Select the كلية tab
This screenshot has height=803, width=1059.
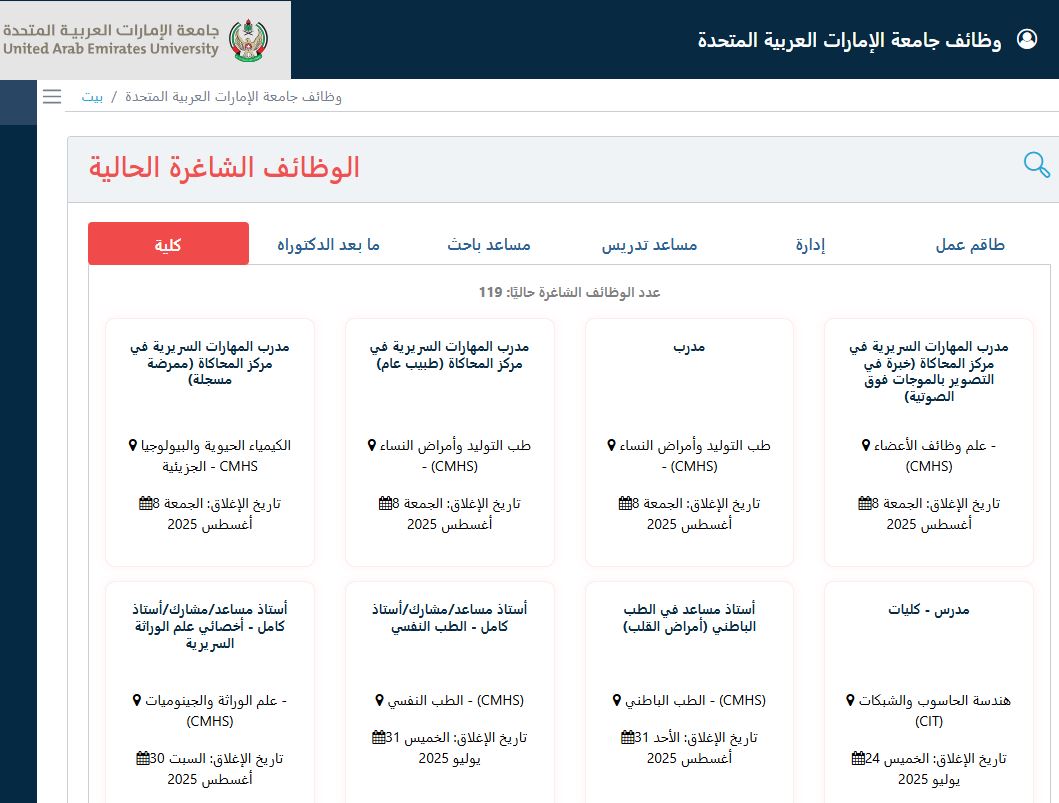click(x=168, y=244)
